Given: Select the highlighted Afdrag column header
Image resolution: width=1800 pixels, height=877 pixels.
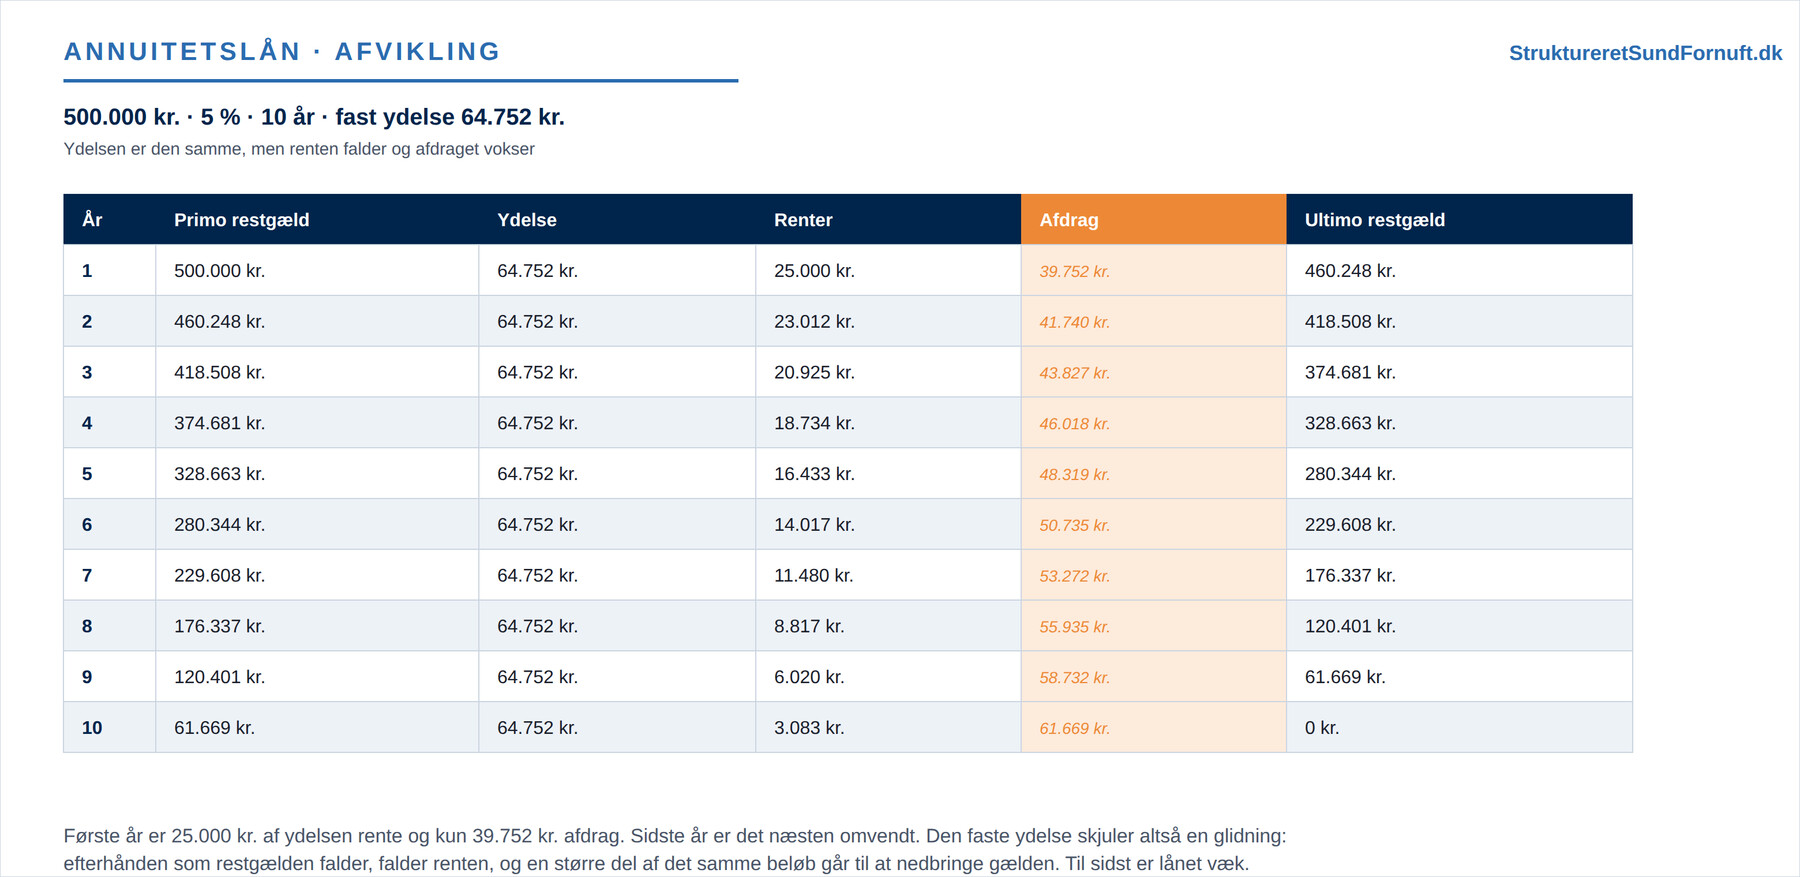Looking at the screenshot, I should pos(1153,219).
